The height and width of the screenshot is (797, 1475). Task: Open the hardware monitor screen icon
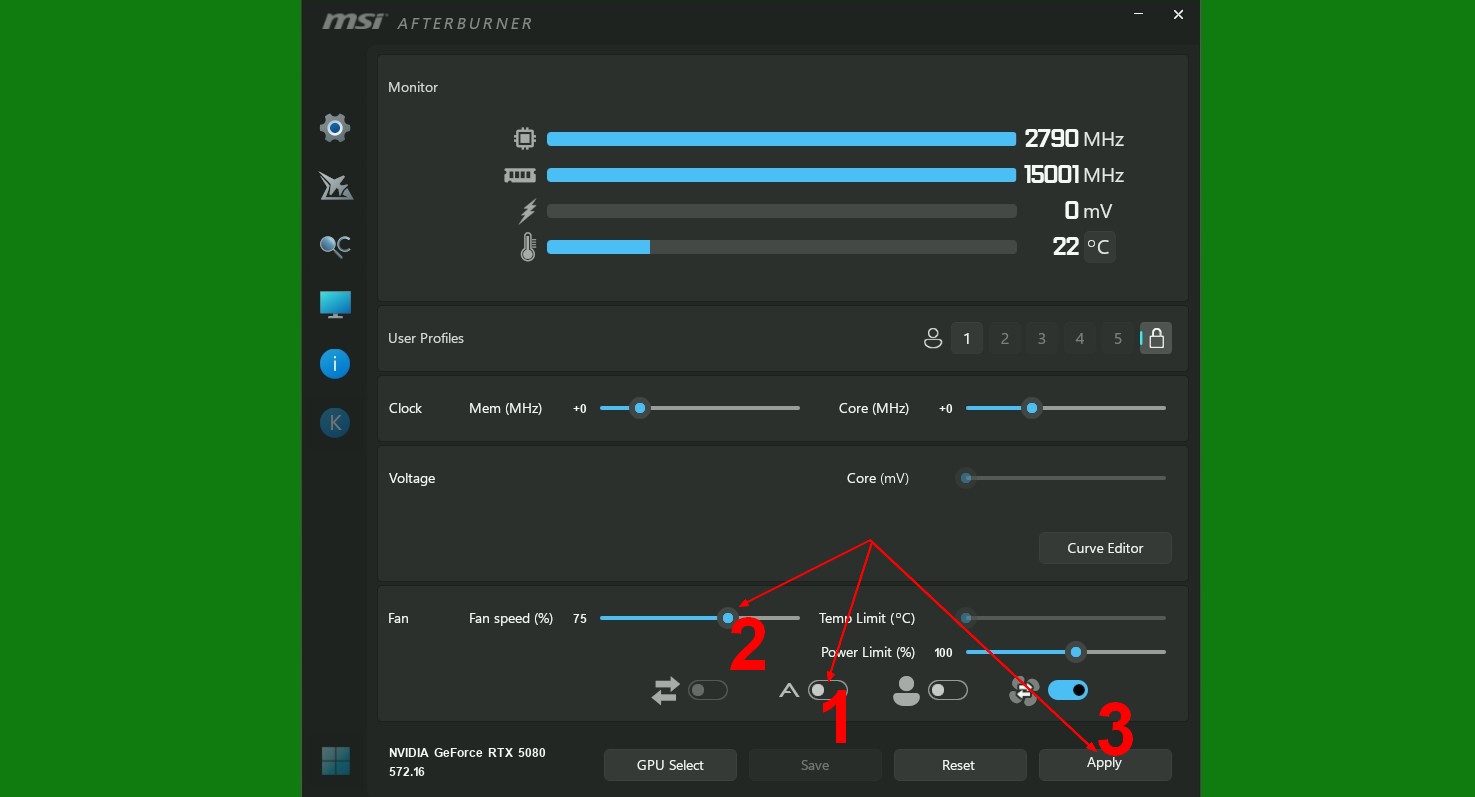click(x=335, y=304)
